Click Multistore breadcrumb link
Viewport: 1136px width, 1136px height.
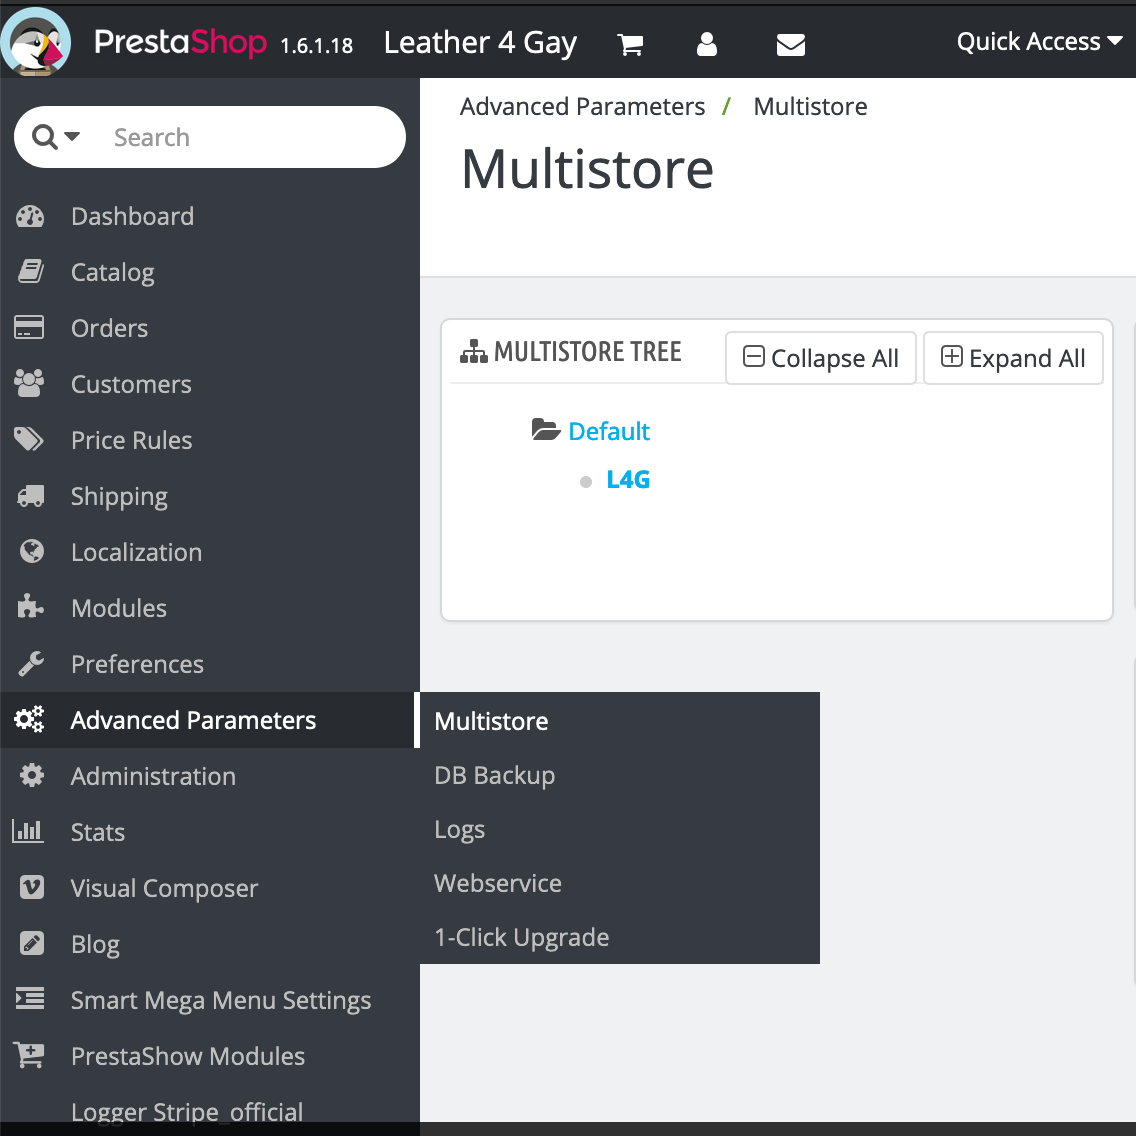810,106
